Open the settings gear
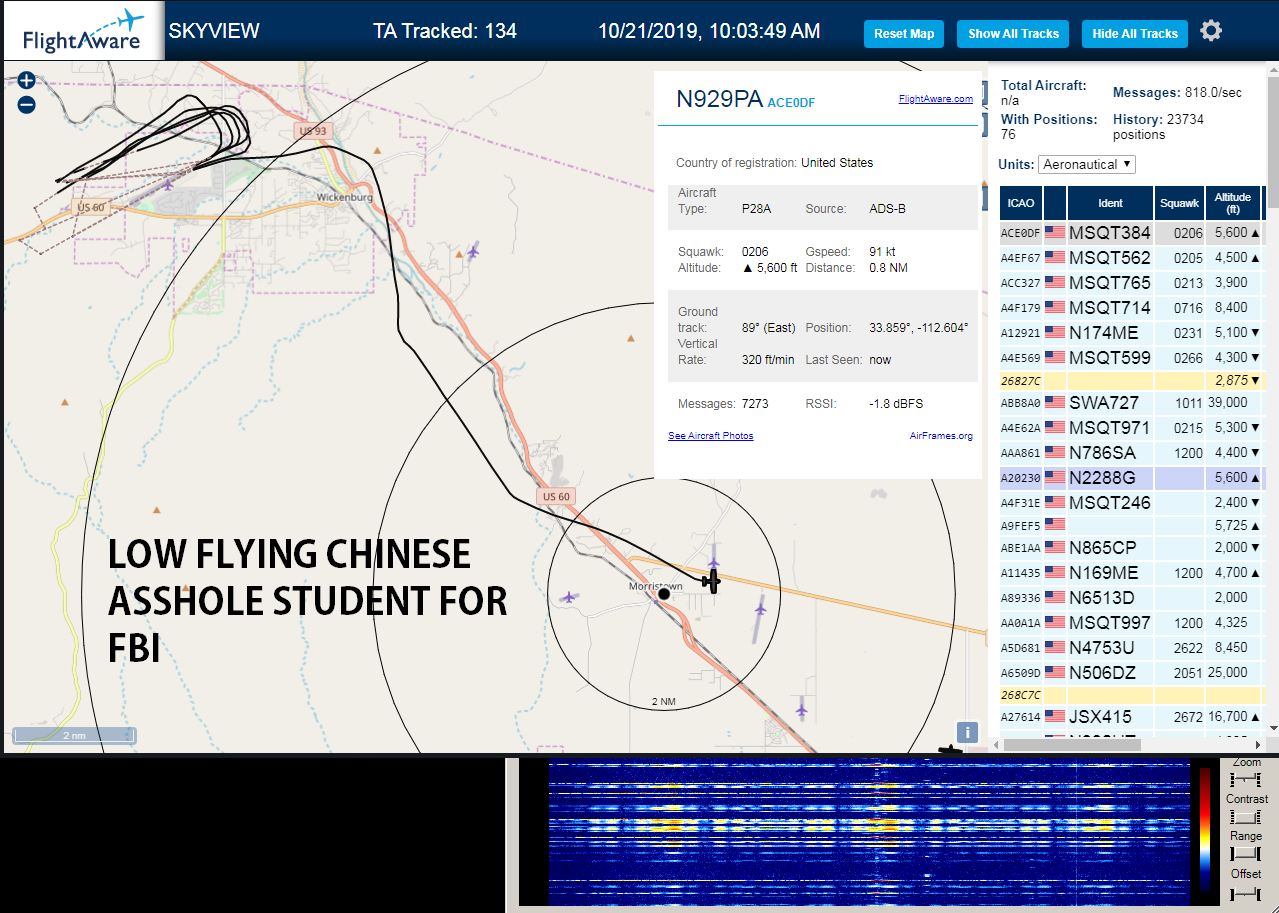The height and width of the screenshot is (913, 1279). (x=1211, y=31)
